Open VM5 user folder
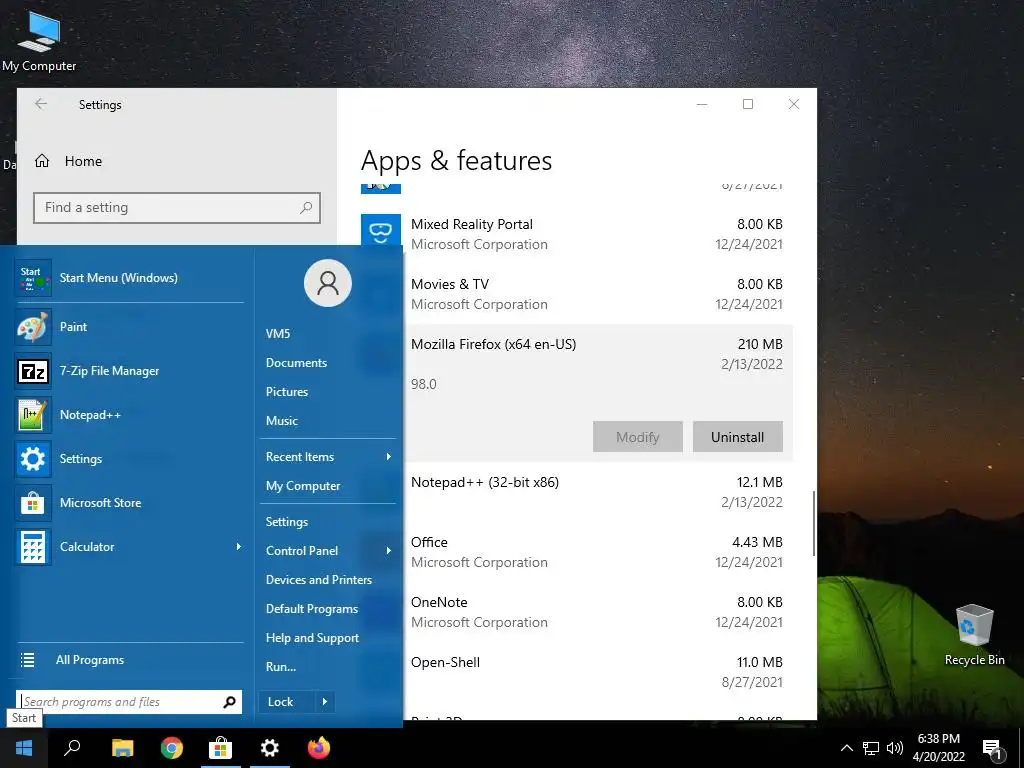 click(278, 333)
